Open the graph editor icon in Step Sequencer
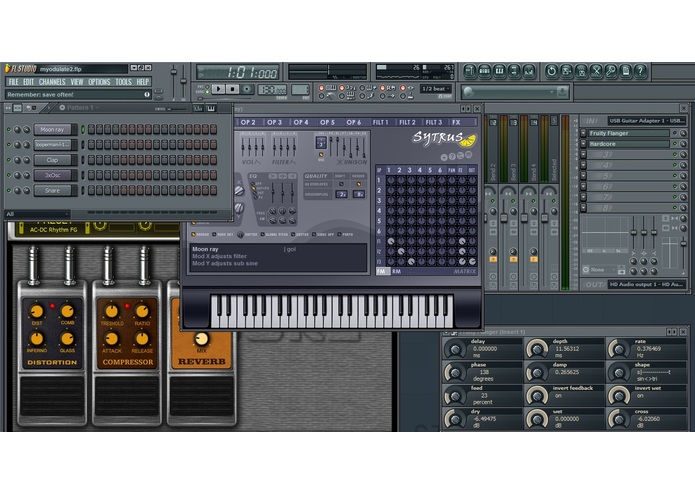The height and width of the screenshot is (494, 695). click(198, 108)
